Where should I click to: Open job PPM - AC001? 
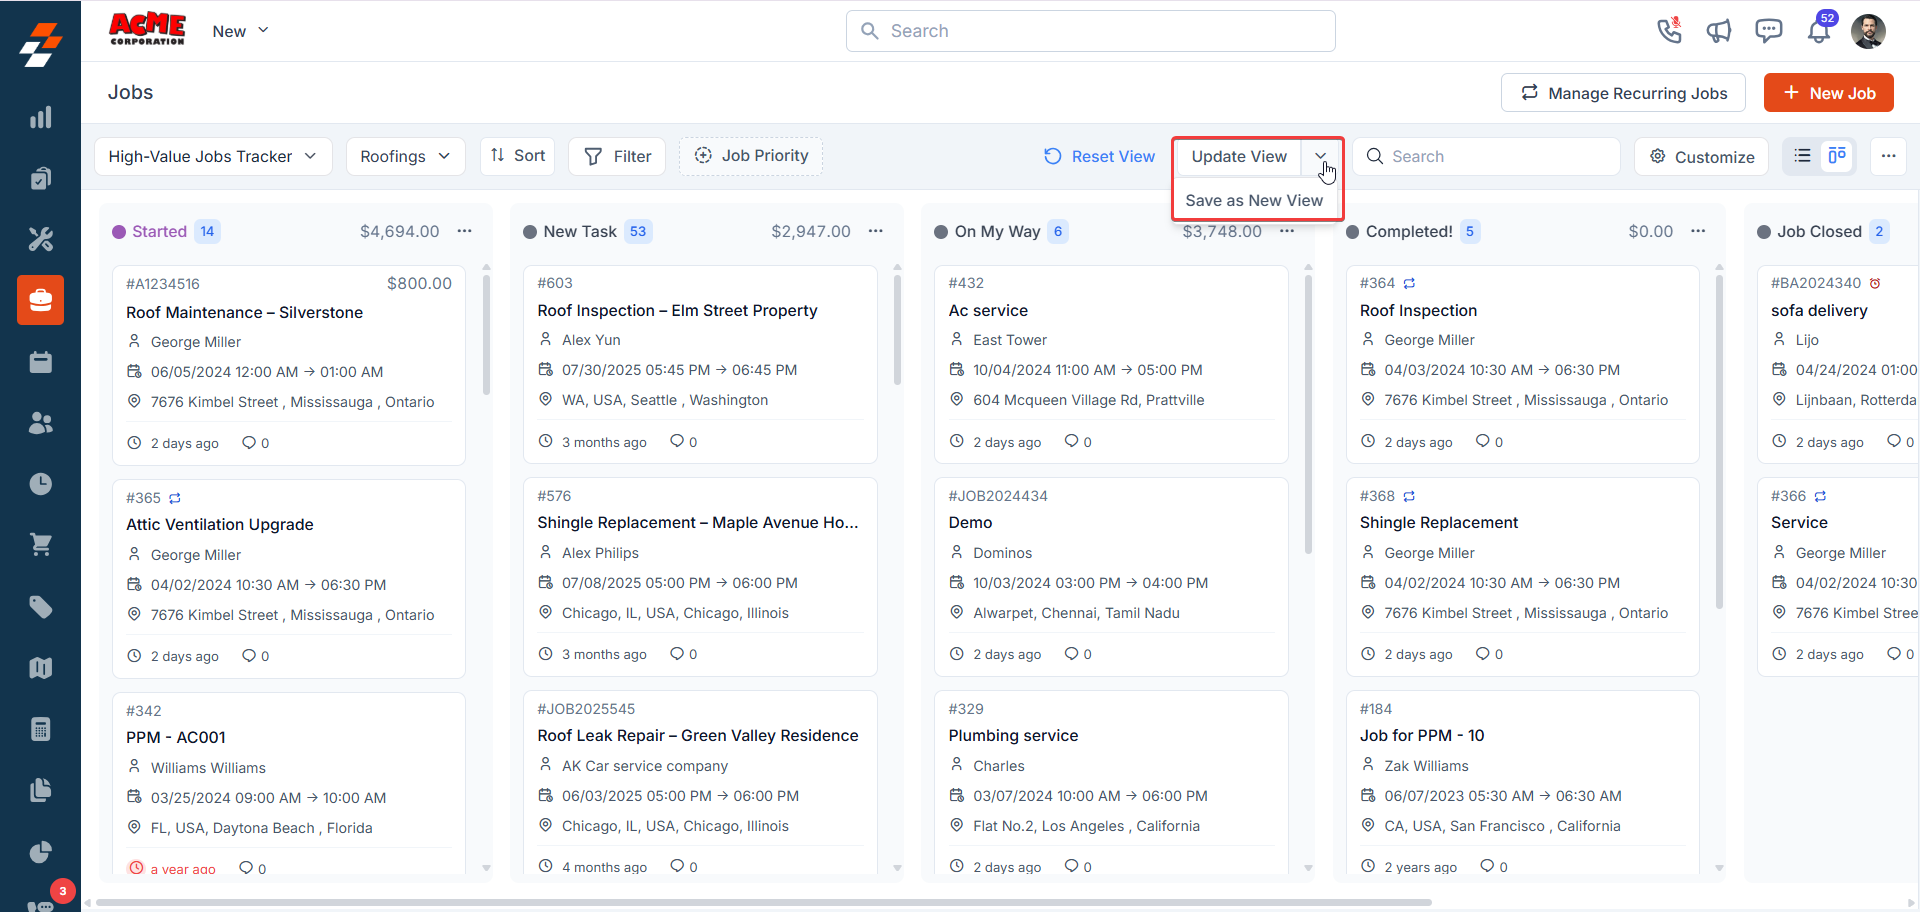pos(175,737)
